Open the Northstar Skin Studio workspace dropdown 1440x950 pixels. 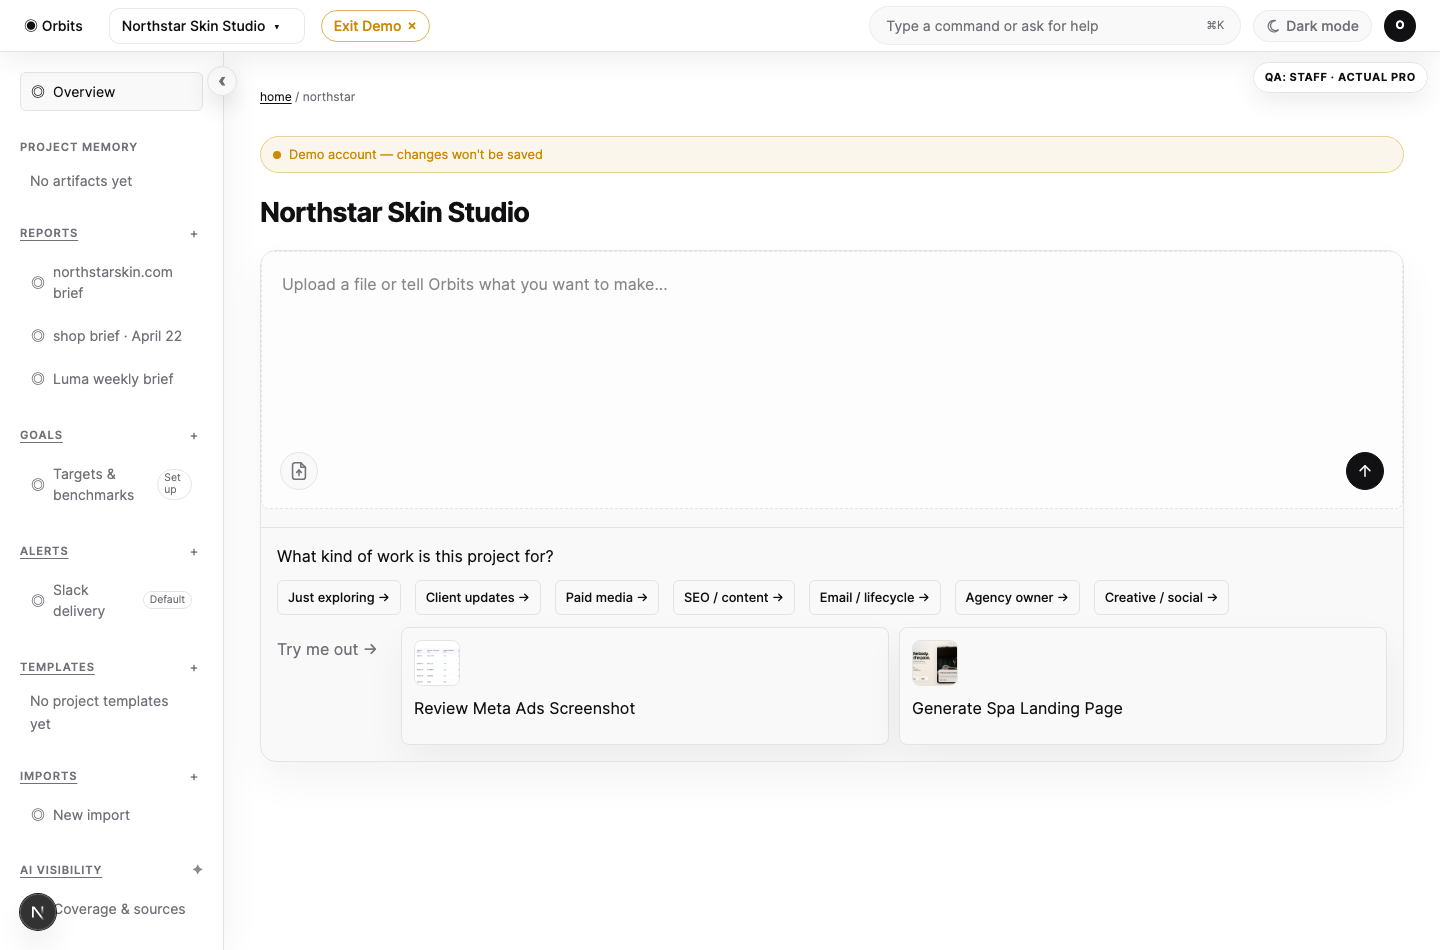point(207,26)
